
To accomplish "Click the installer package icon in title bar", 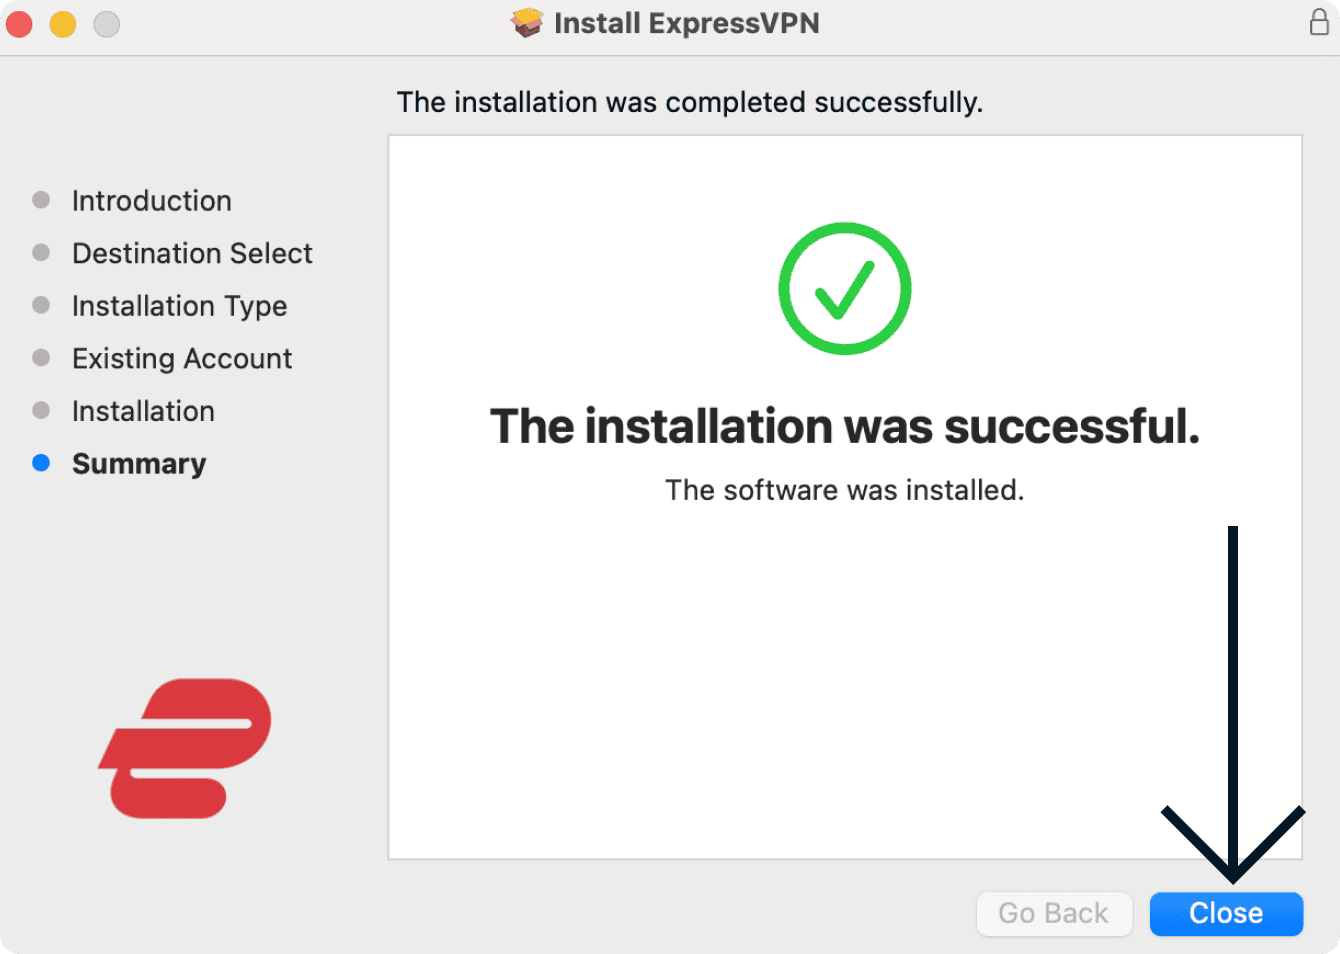I will click(x=527, y=23).
